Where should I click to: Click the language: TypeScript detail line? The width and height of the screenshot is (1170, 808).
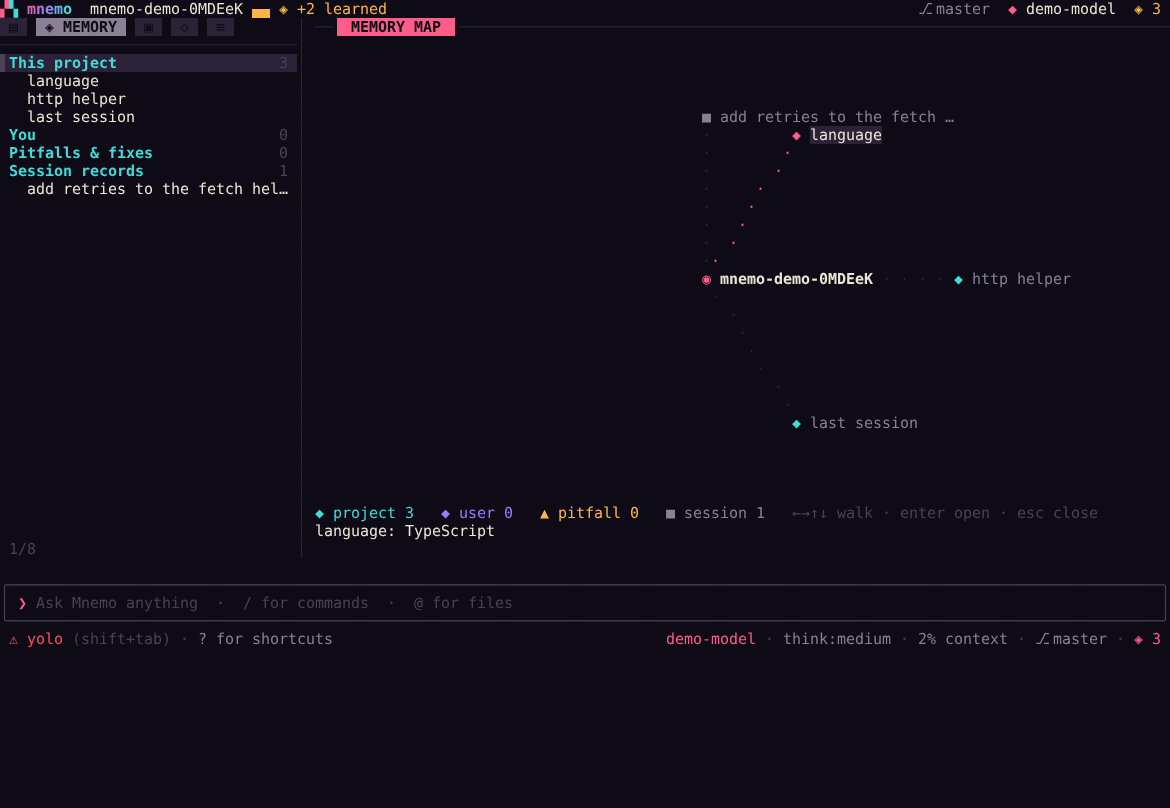tap(404, 530)
